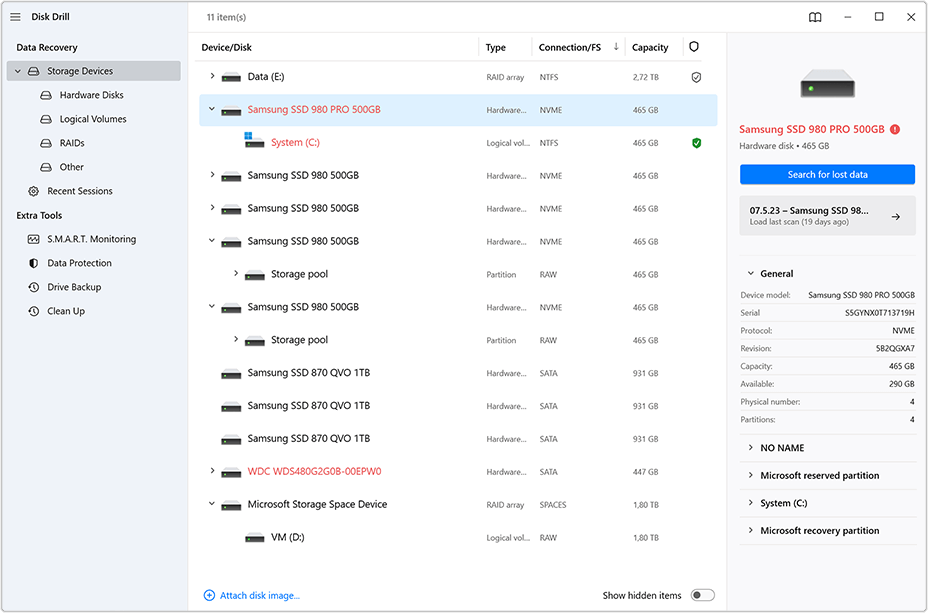Viewport: 928px width, 613px height.
Task: Collapse the General details section
Action: (750, 273)
